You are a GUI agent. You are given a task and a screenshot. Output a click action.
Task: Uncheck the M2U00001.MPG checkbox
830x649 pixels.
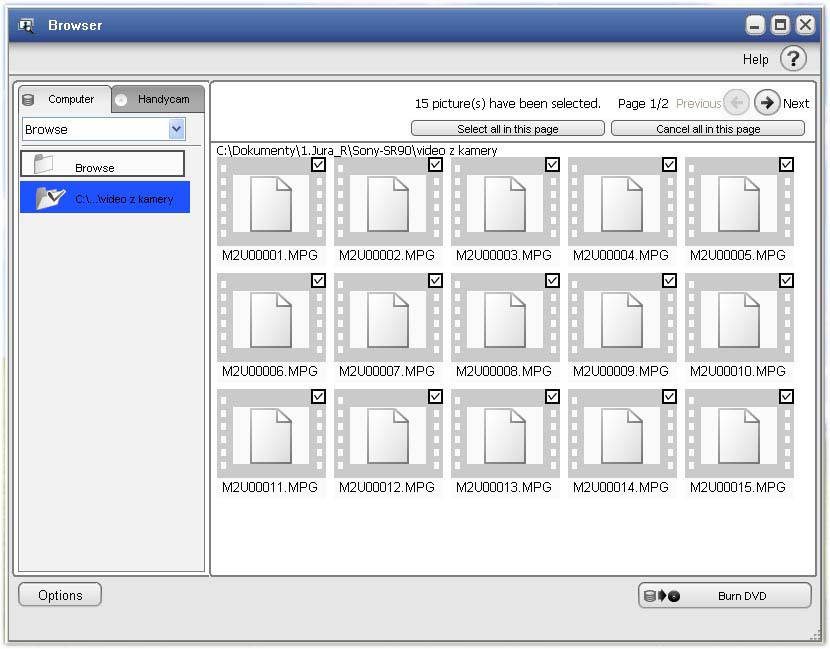coord(318,165)
